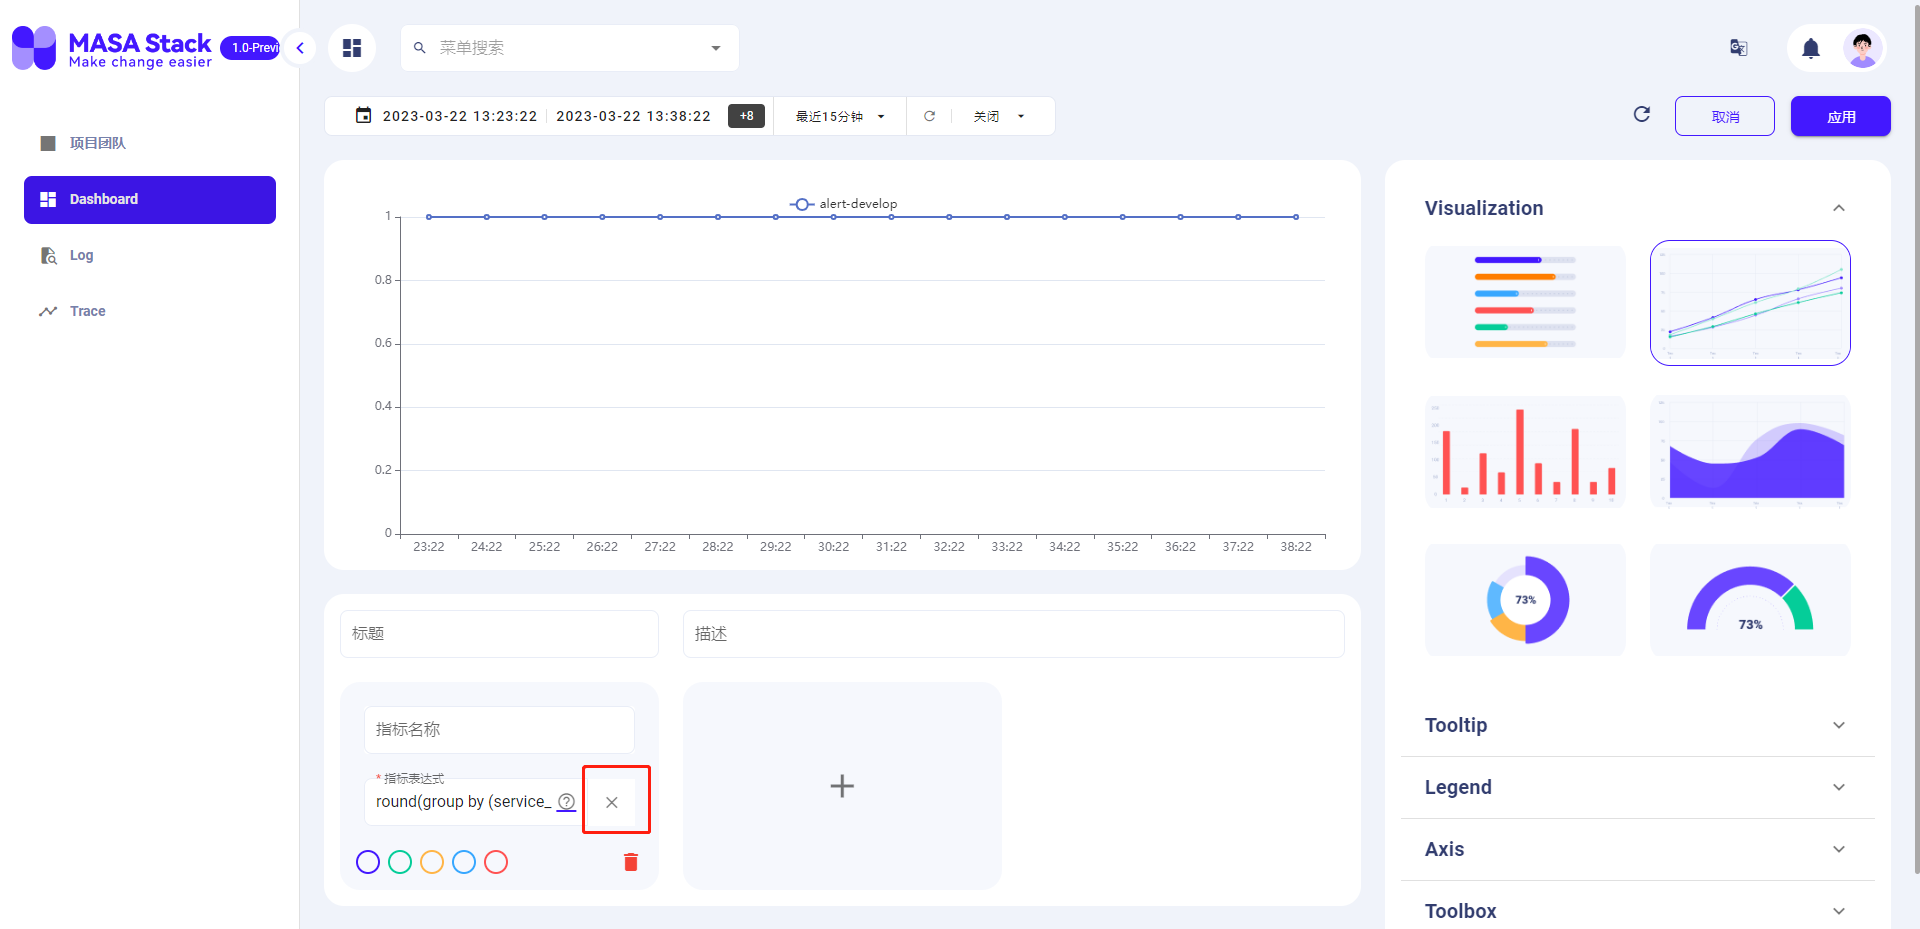
Task: Click the refresh icon in the time toolbar
Action: click(930, 115)
